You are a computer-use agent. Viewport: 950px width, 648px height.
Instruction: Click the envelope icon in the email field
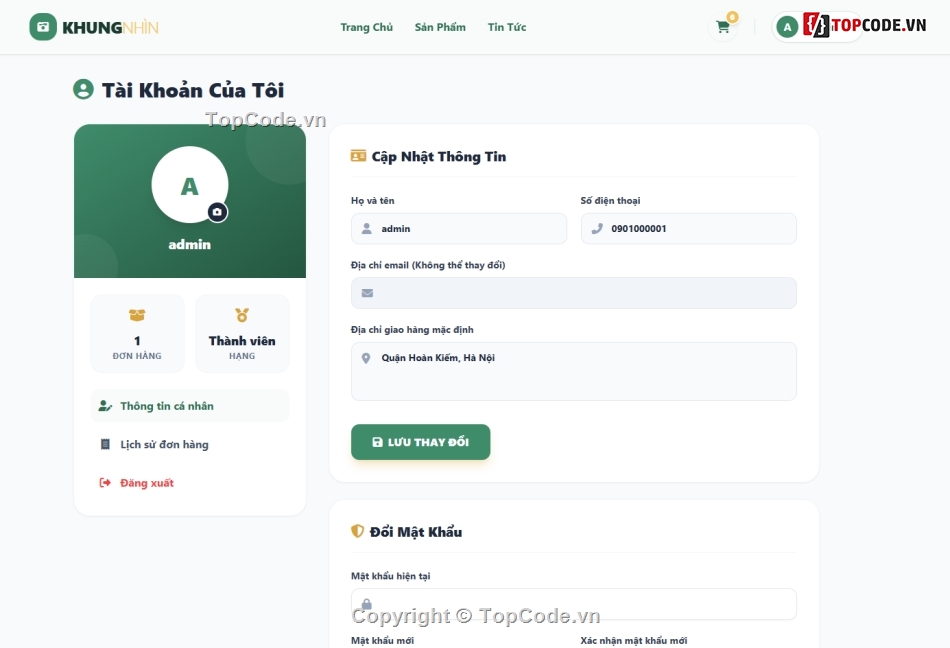[x=367, y=293]
